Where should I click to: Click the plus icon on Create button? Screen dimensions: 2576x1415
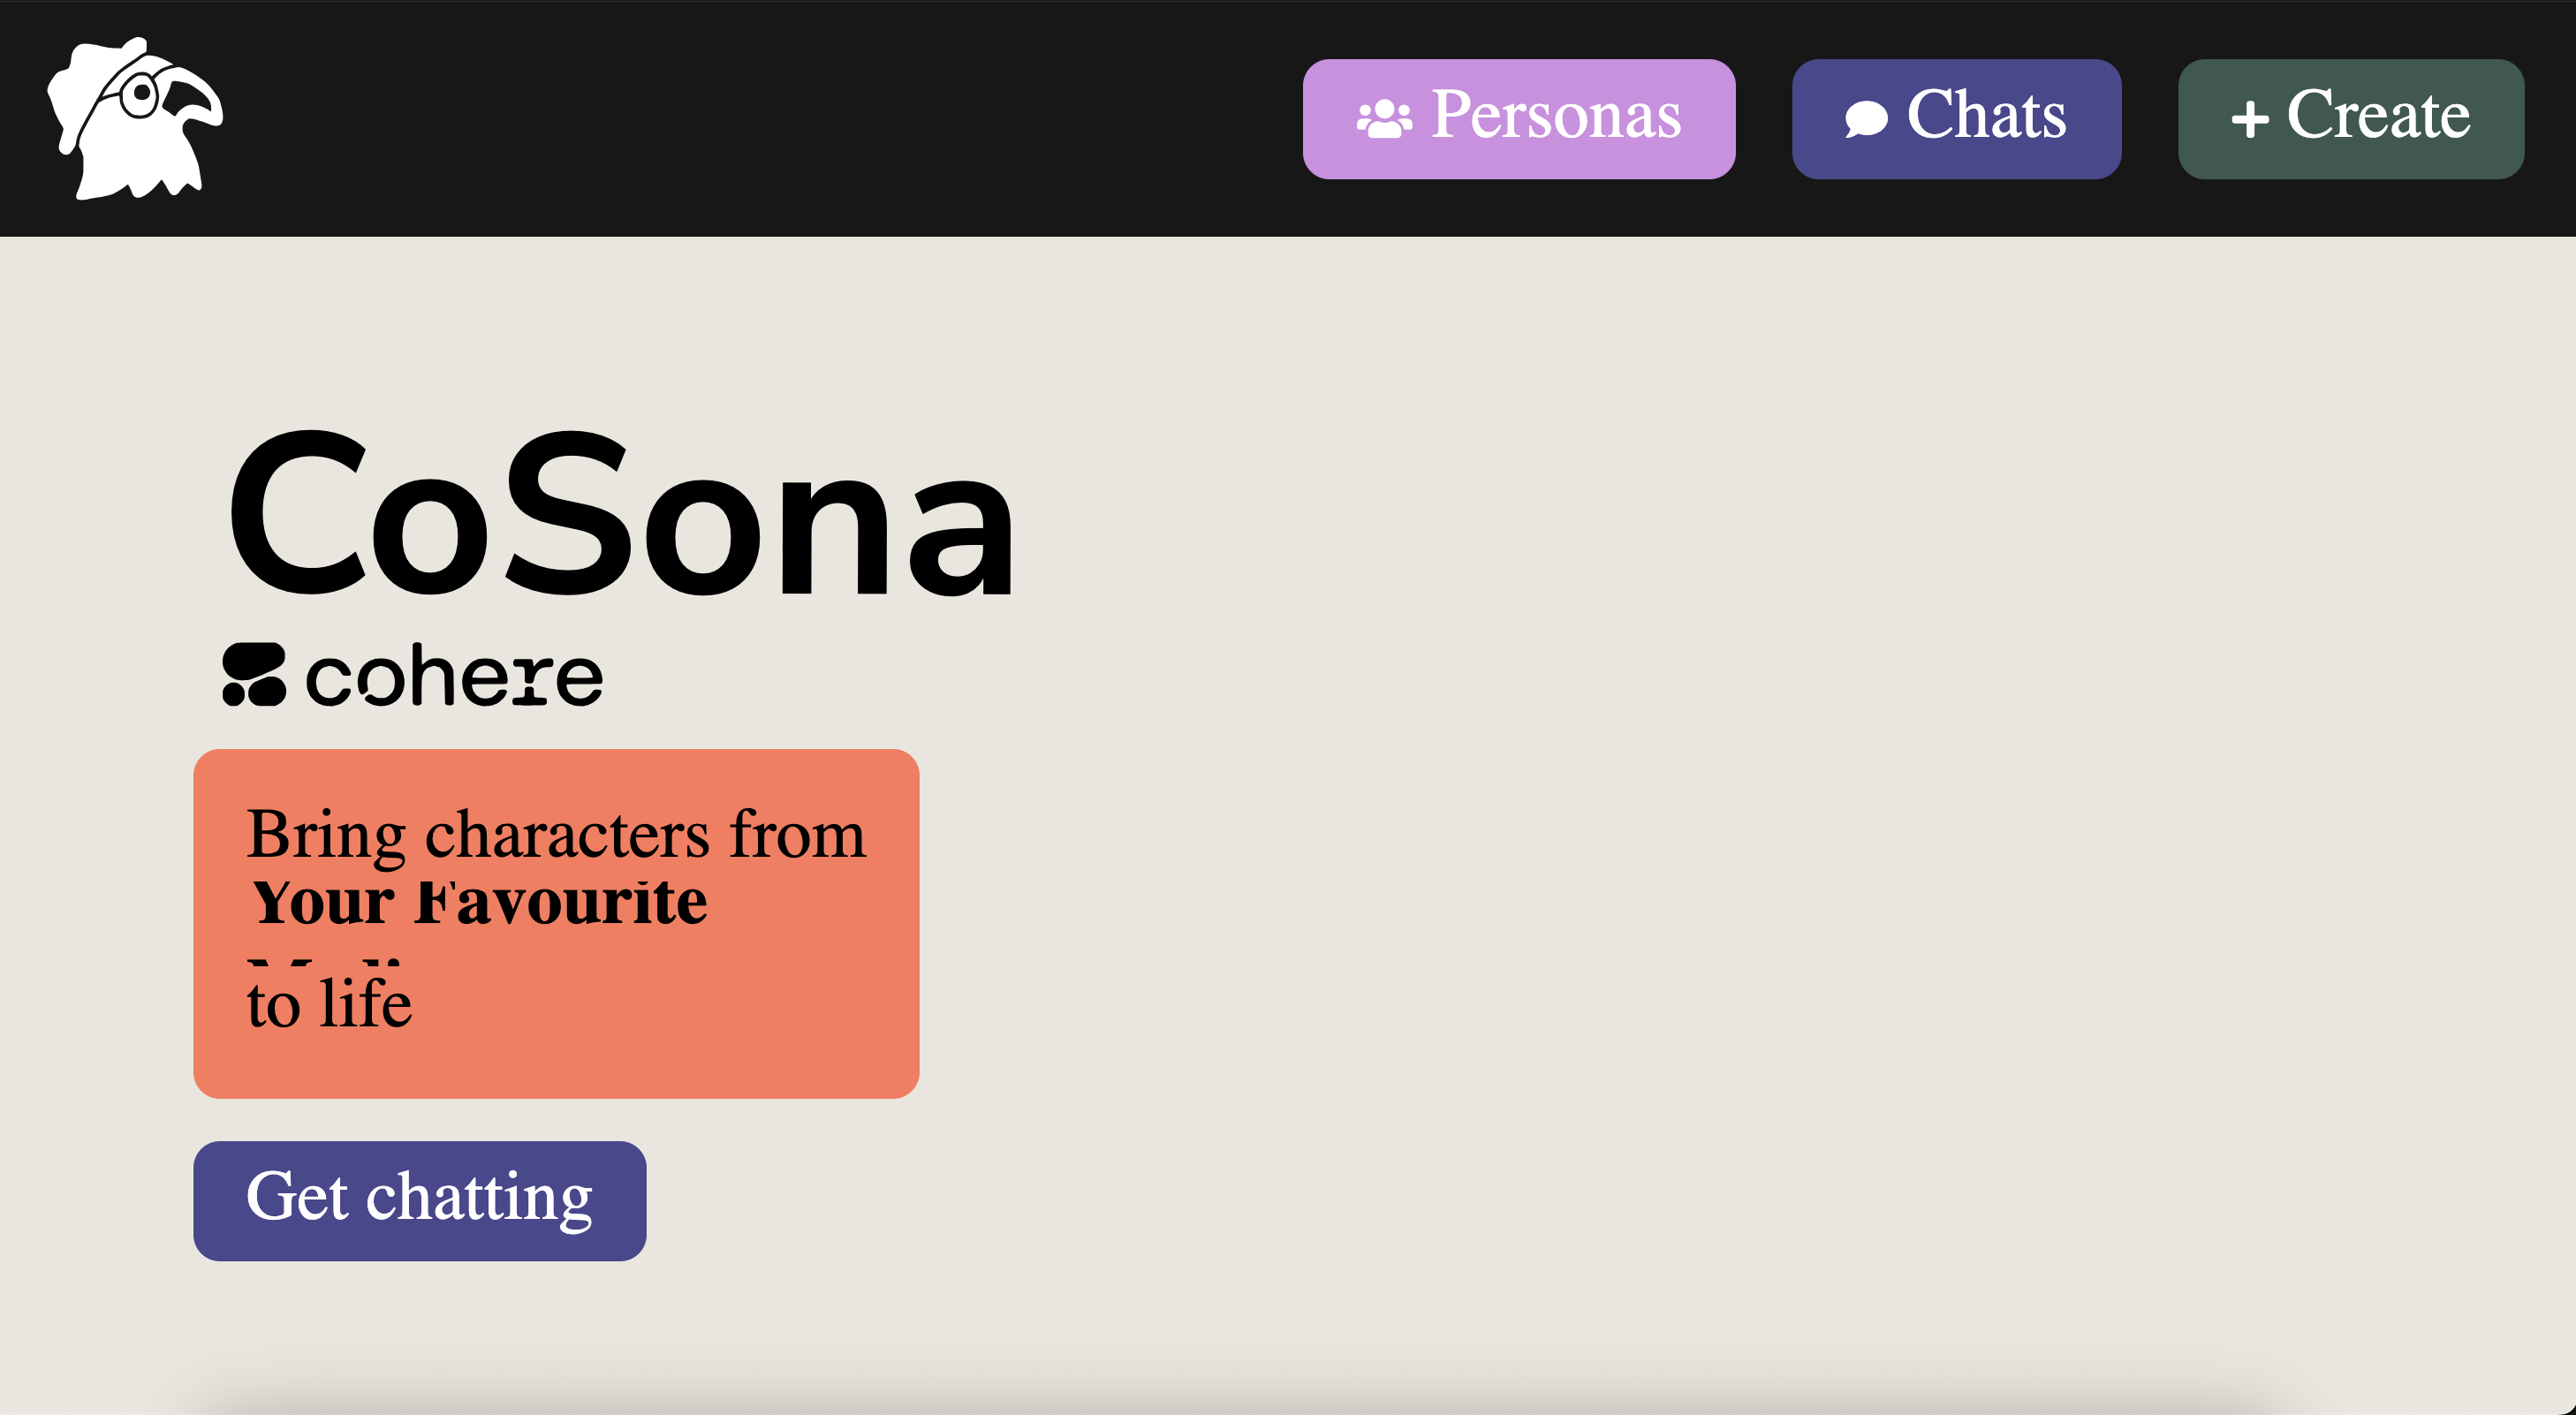click(2249, 119)
